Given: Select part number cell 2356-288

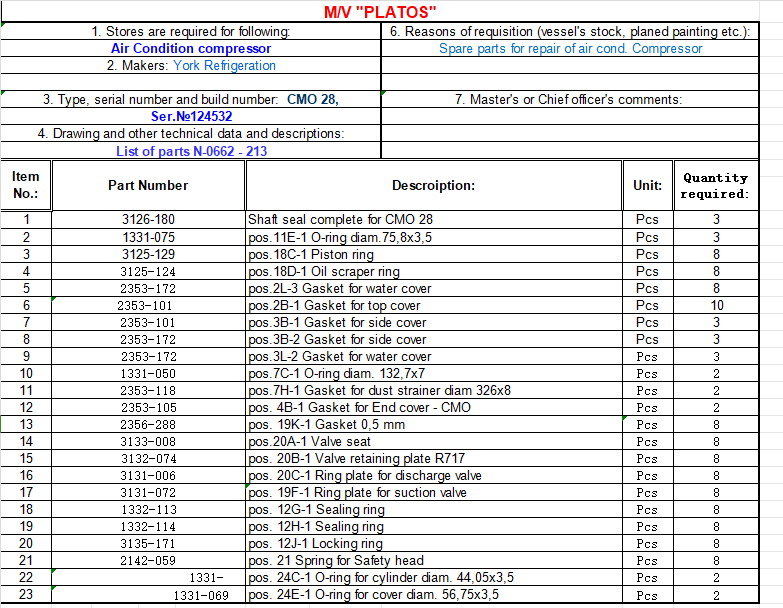Looking at the screenshot, I should [x=148, y=424].
